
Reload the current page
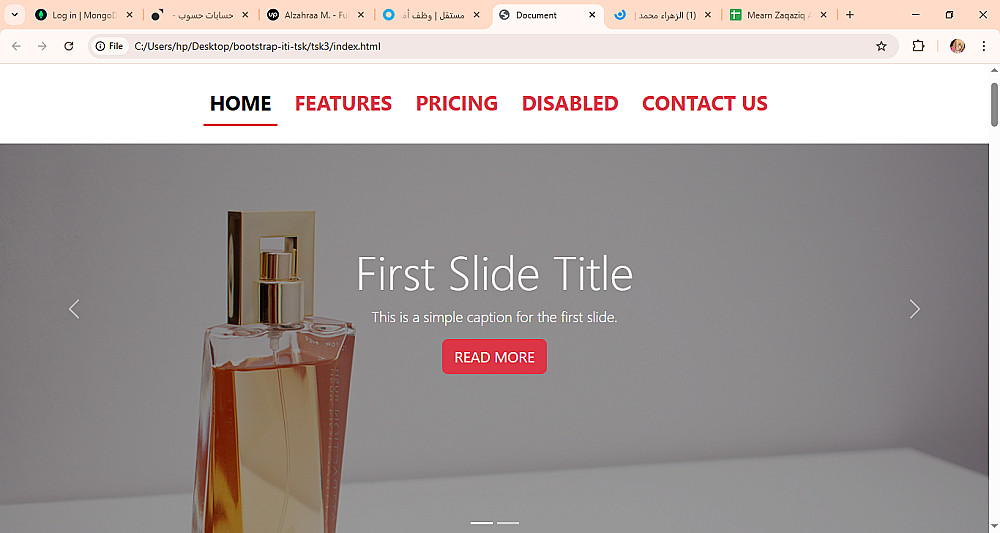[x=69, y=46]
